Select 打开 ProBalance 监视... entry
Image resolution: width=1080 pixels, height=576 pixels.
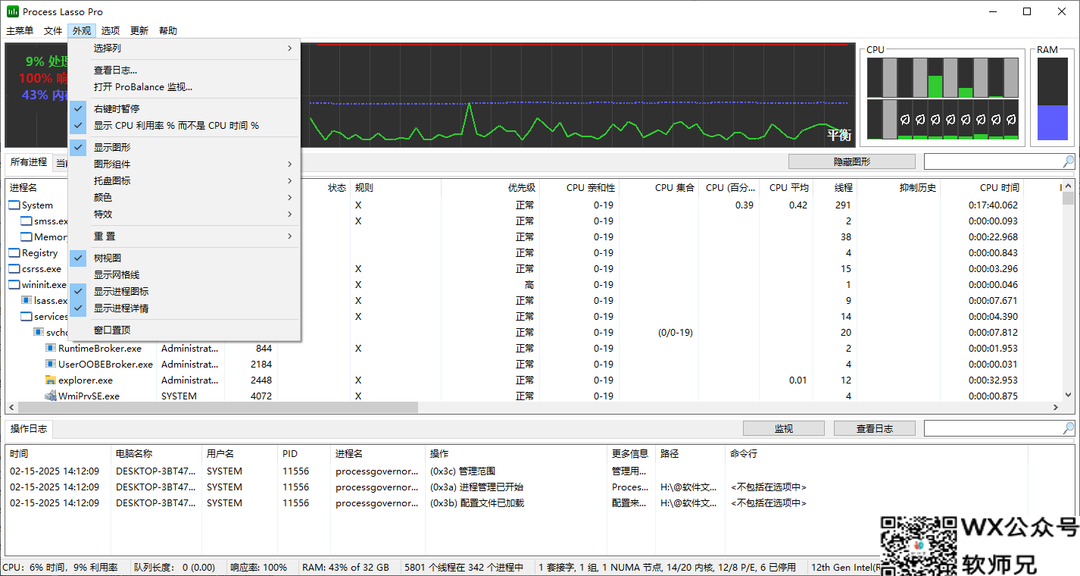pos(184,87)
